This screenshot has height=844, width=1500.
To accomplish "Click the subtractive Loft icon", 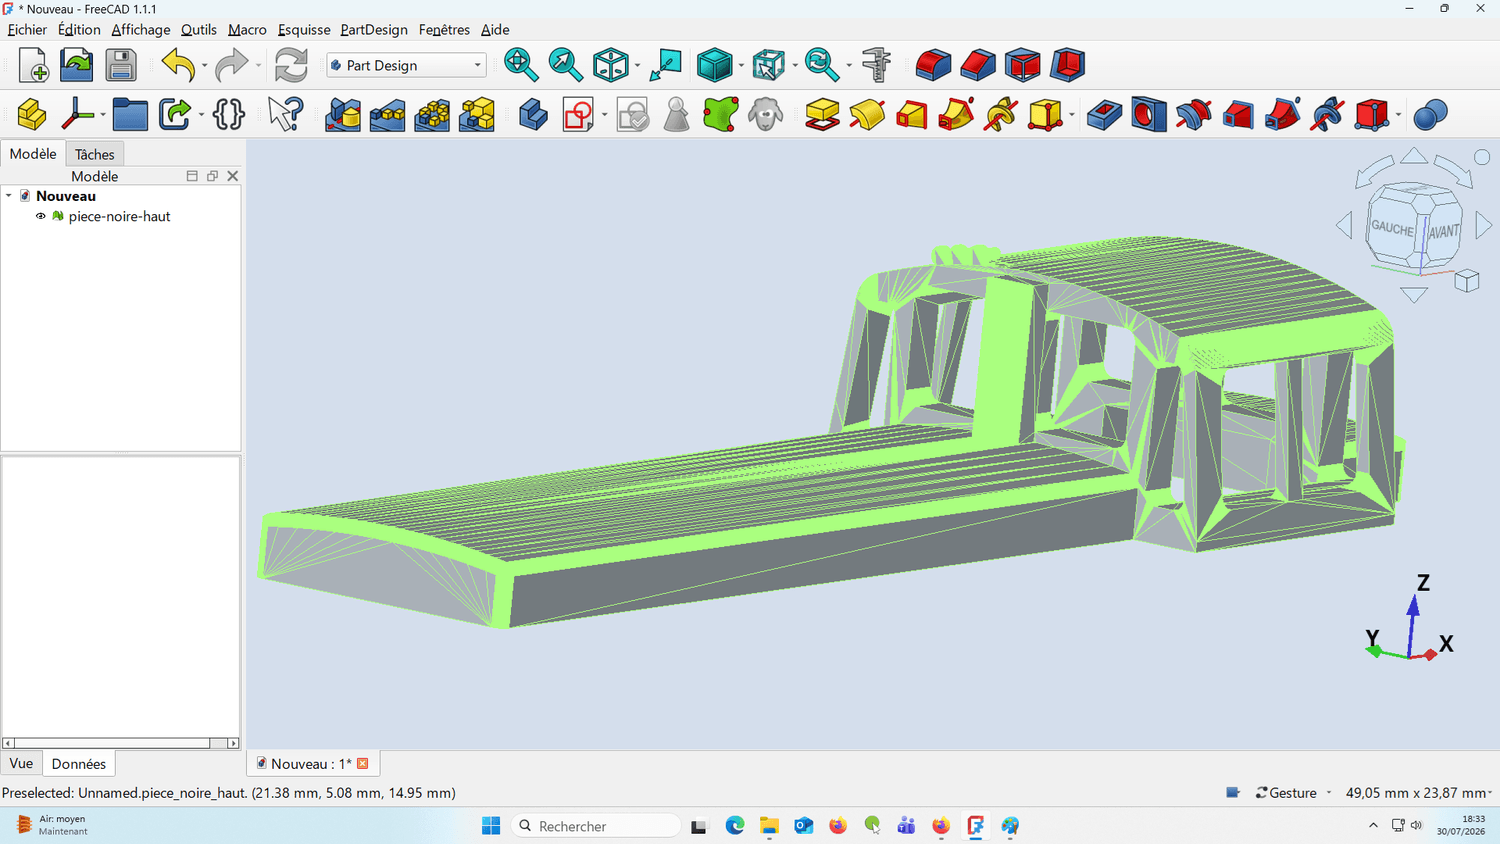I will click(1238, 115).
